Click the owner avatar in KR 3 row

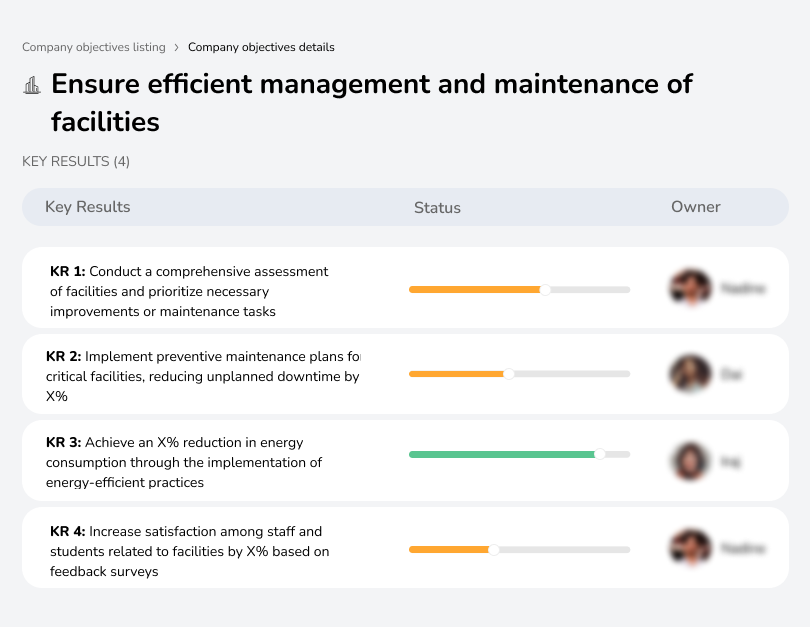[x=690, y=461]
